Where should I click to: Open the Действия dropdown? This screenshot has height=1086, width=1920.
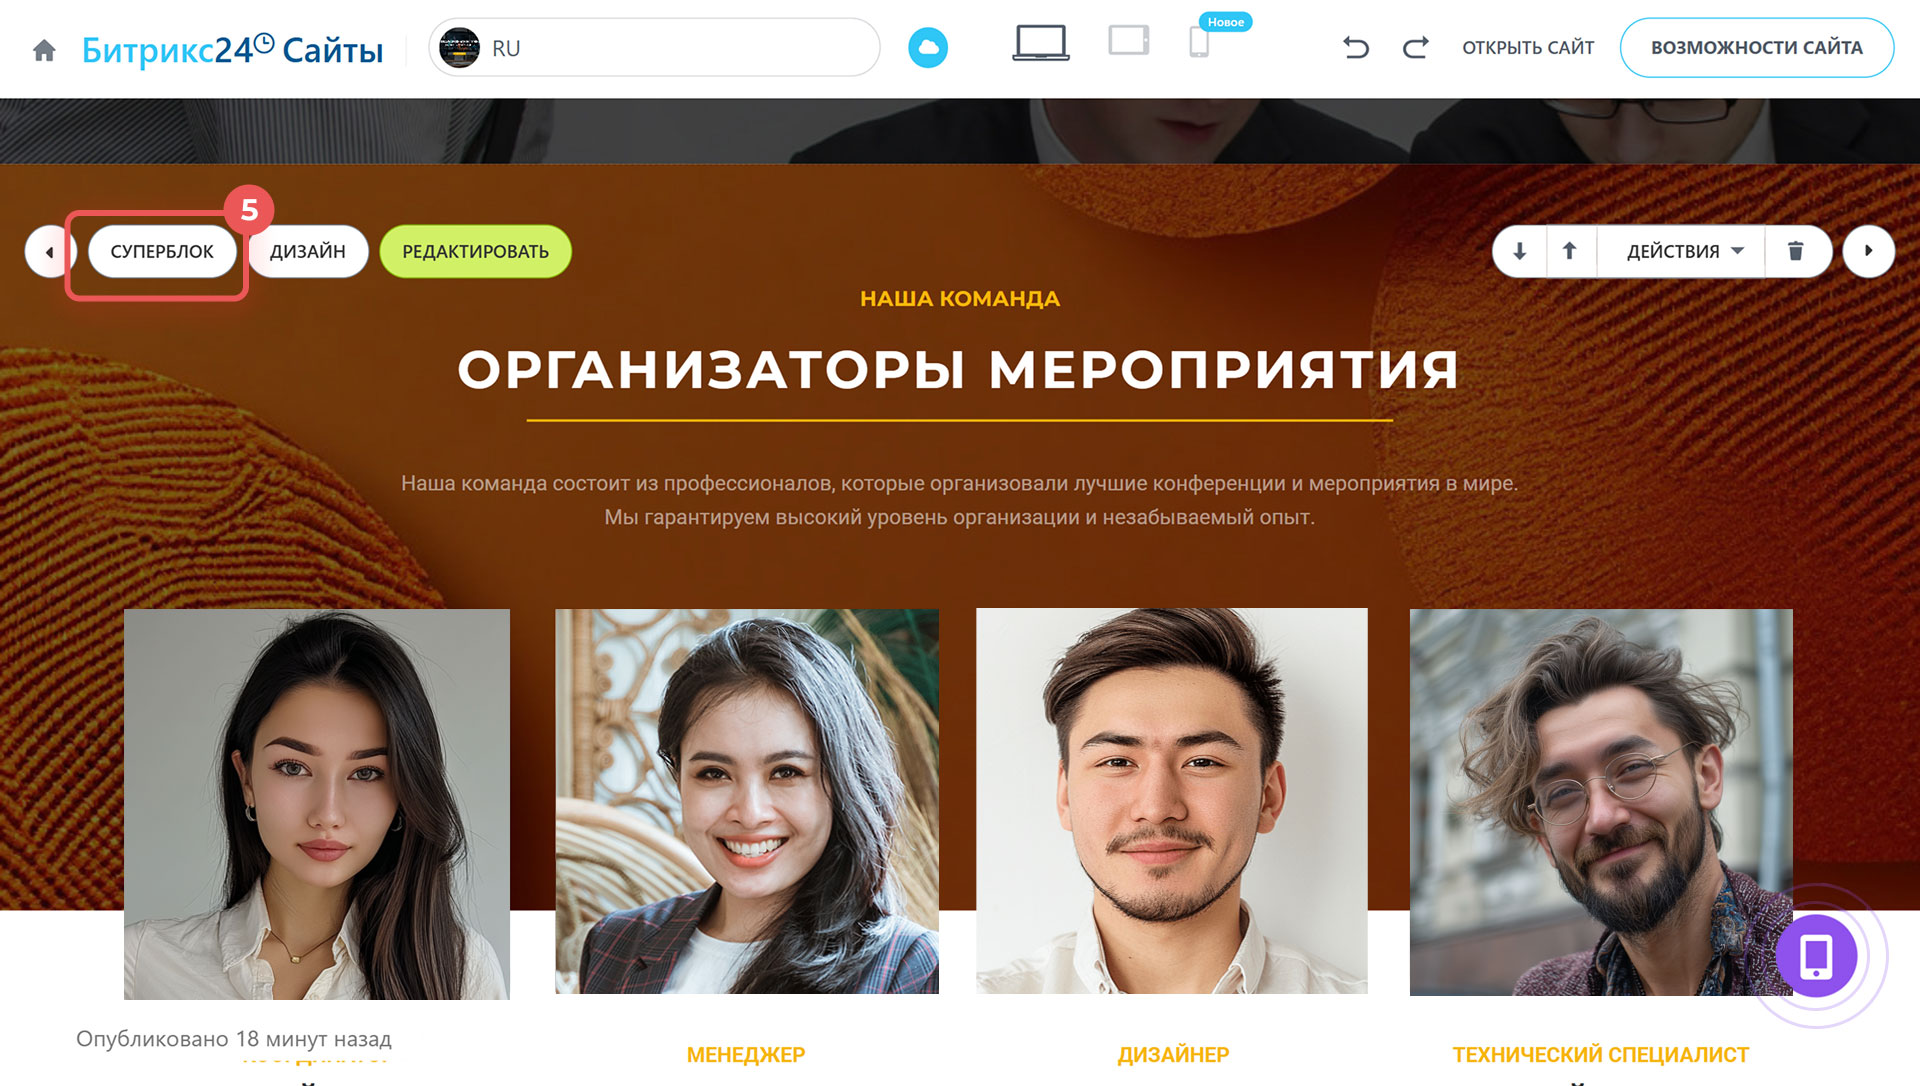coord(1684,251)
